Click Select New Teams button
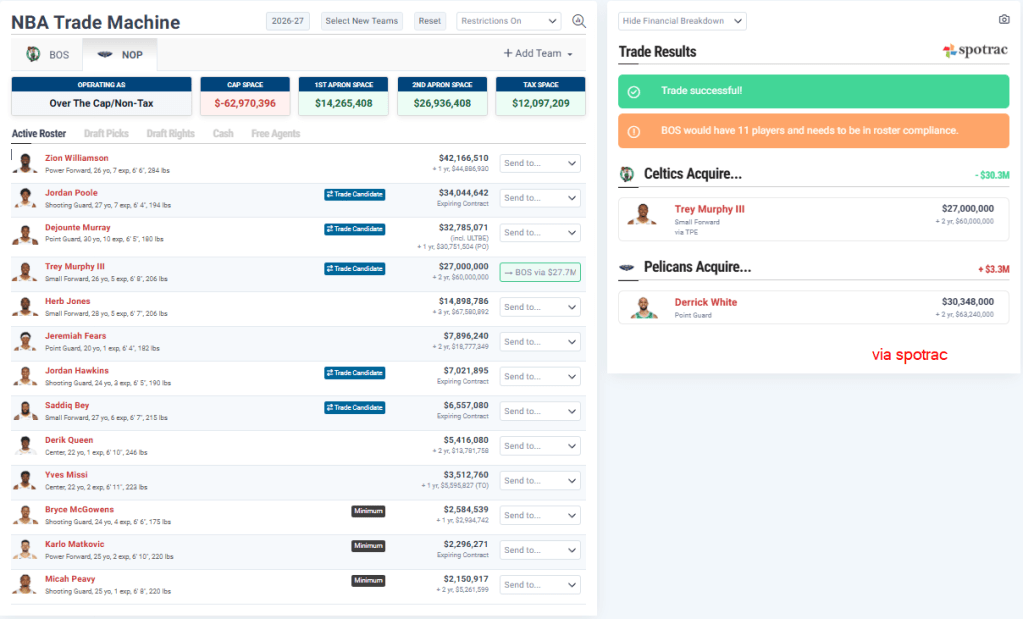 pos(361,21)
